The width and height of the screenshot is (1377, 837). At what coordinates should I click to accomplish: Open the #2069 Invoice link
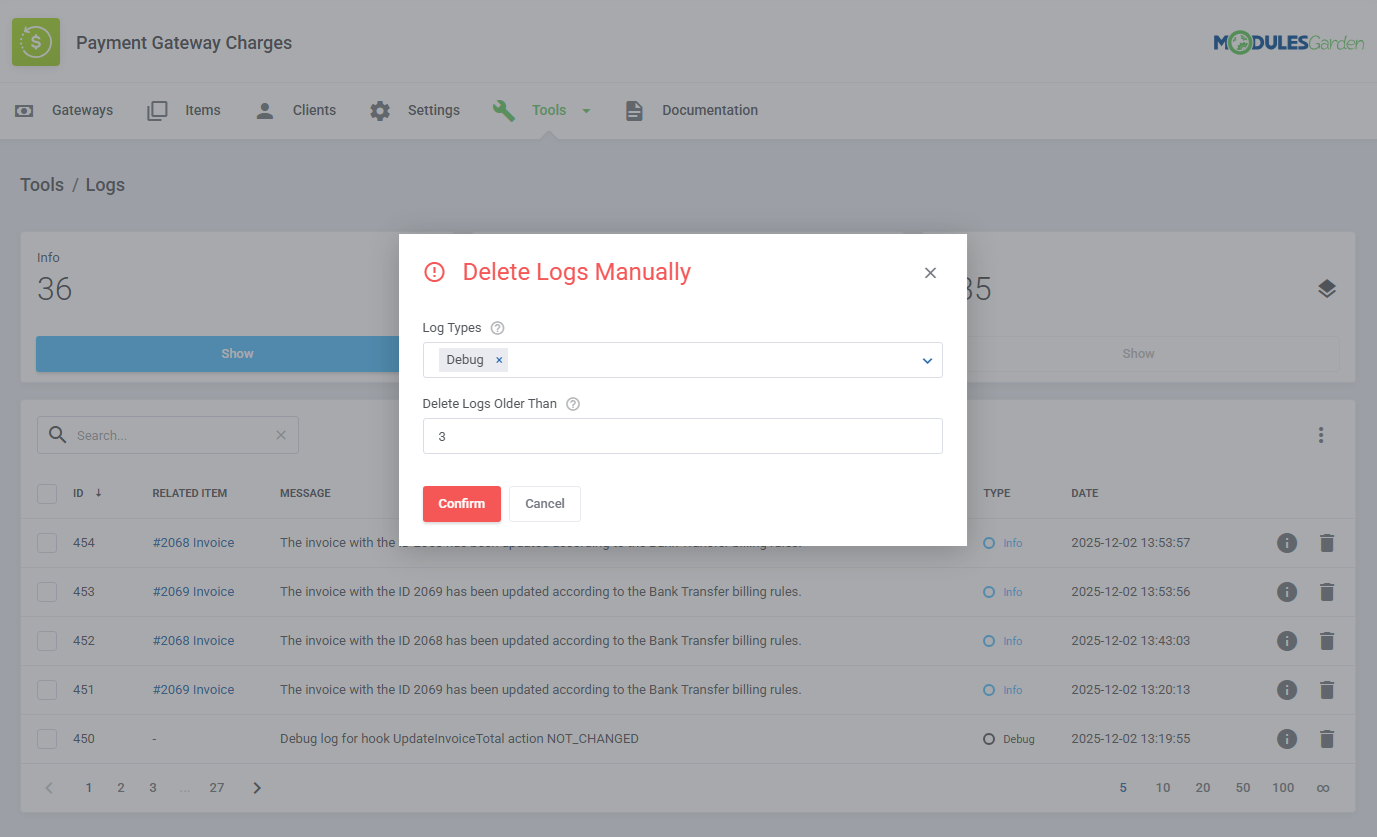[193, 591]
